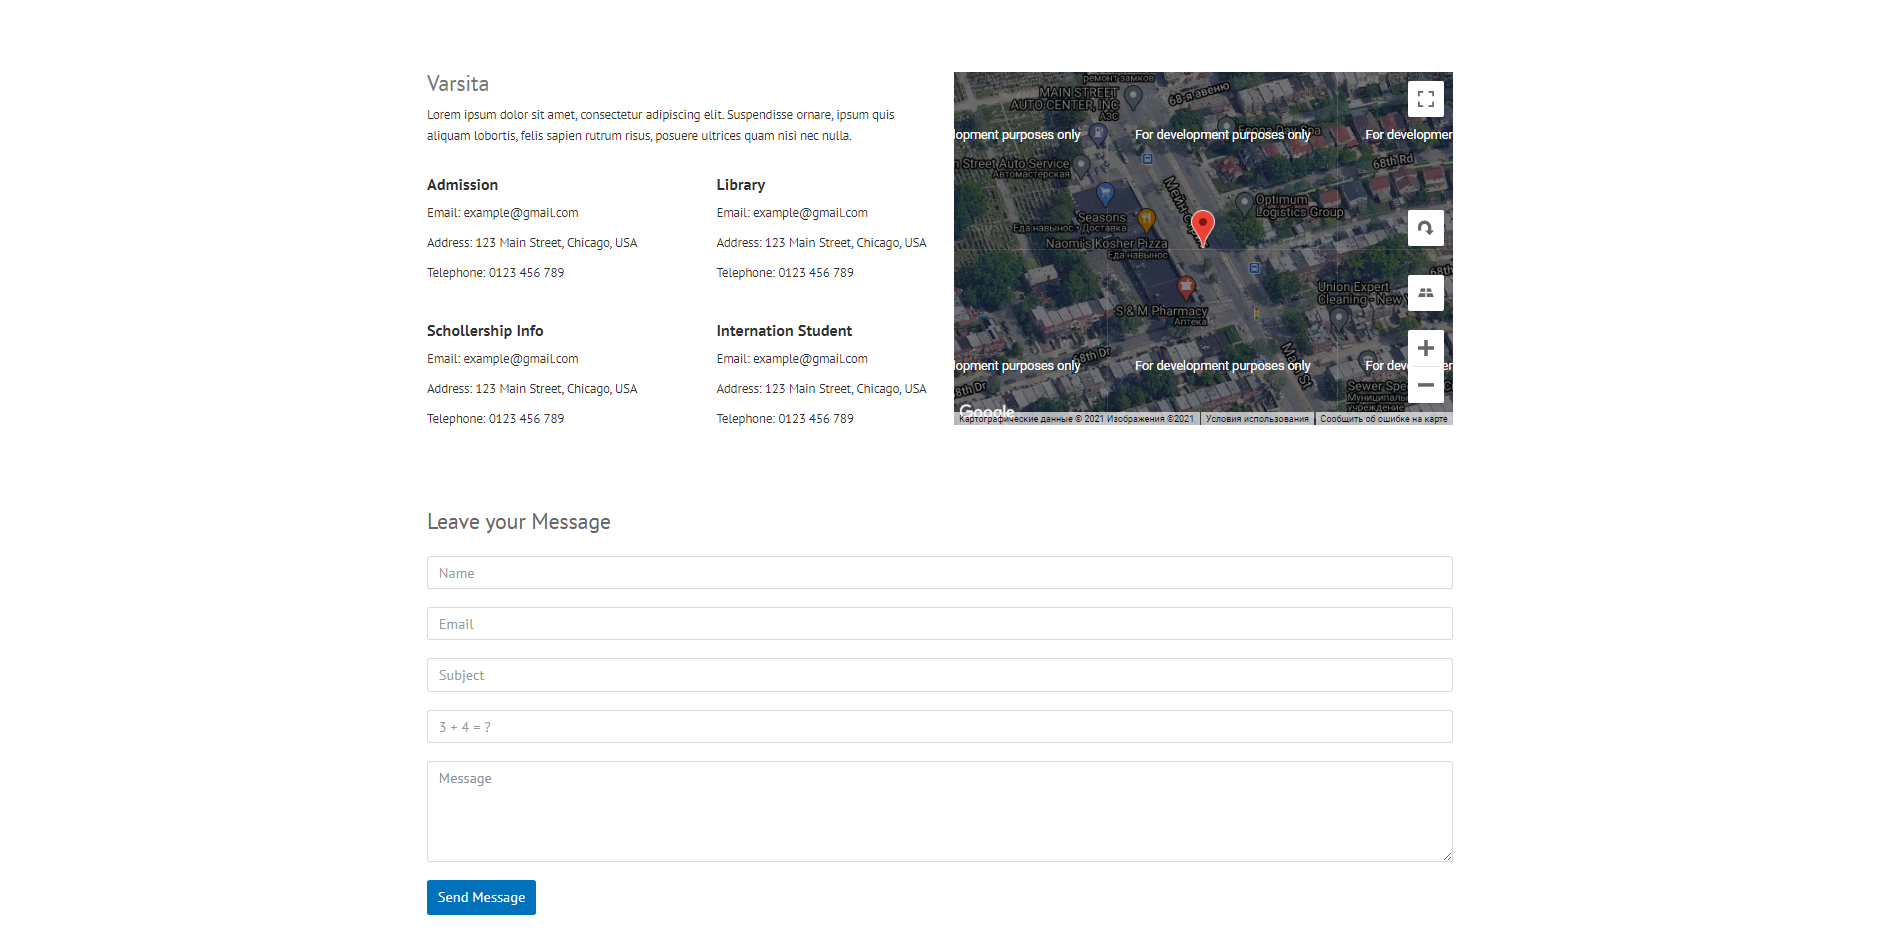Focus the Email input field

939,624
